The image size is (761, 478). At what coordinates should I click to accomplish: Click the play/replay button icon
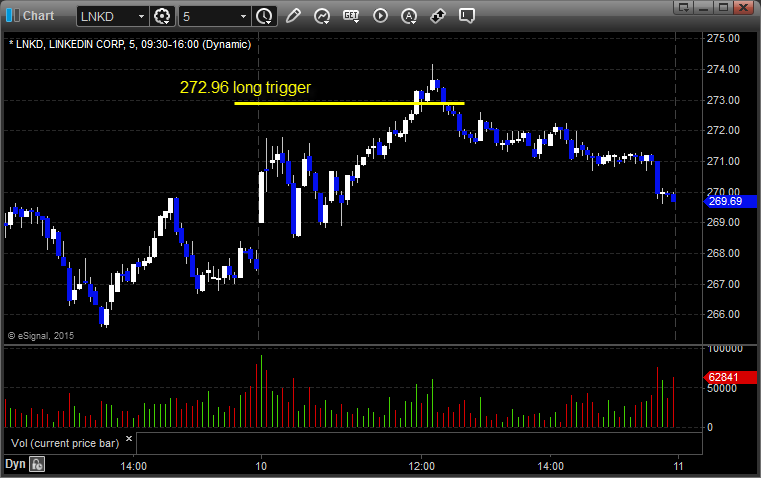pos(380,16)
